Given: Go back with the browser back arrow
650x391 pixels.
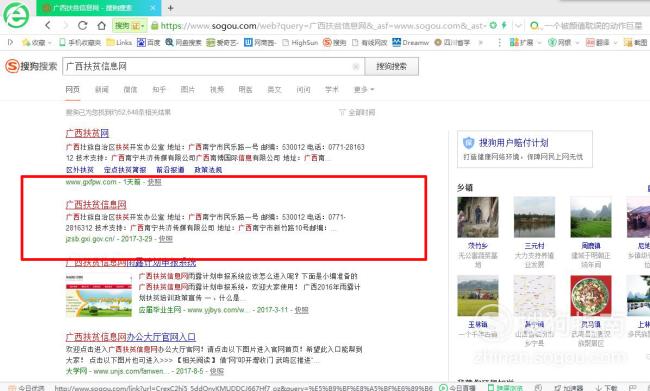Looking at the screenshot, I should coord(48,25).
